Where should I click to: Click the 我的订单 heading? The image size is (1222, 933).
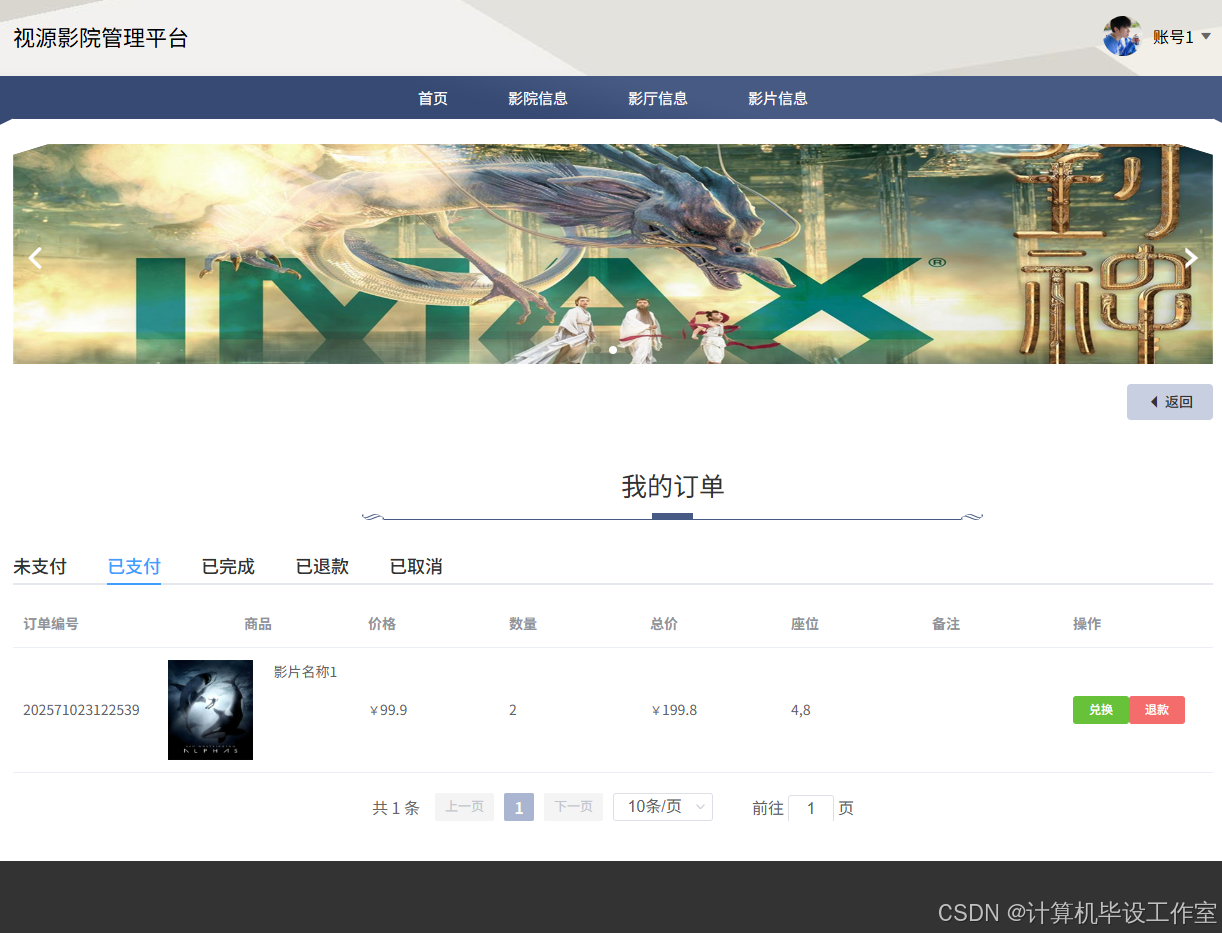[673, 487]
